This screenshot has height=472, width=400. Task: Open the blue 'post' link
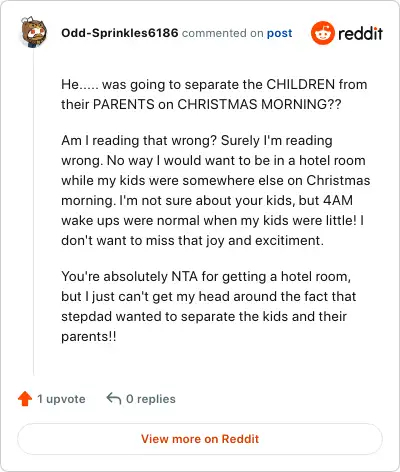(x=279, y=33)
